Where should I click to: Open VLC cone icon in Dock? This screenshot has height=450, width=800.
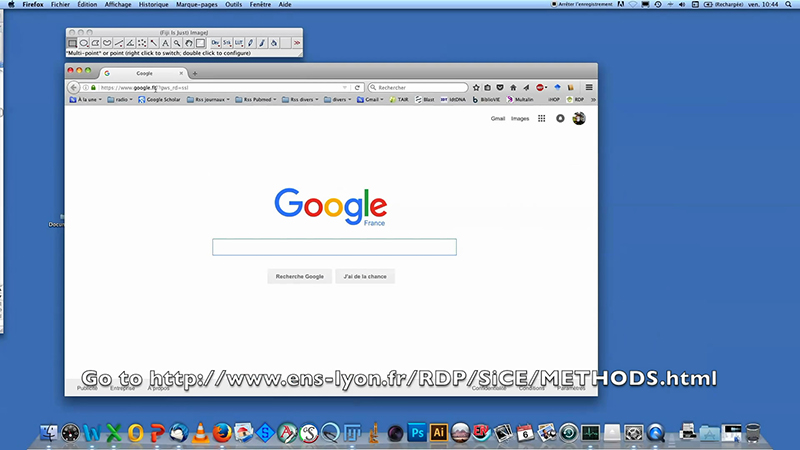201,433
